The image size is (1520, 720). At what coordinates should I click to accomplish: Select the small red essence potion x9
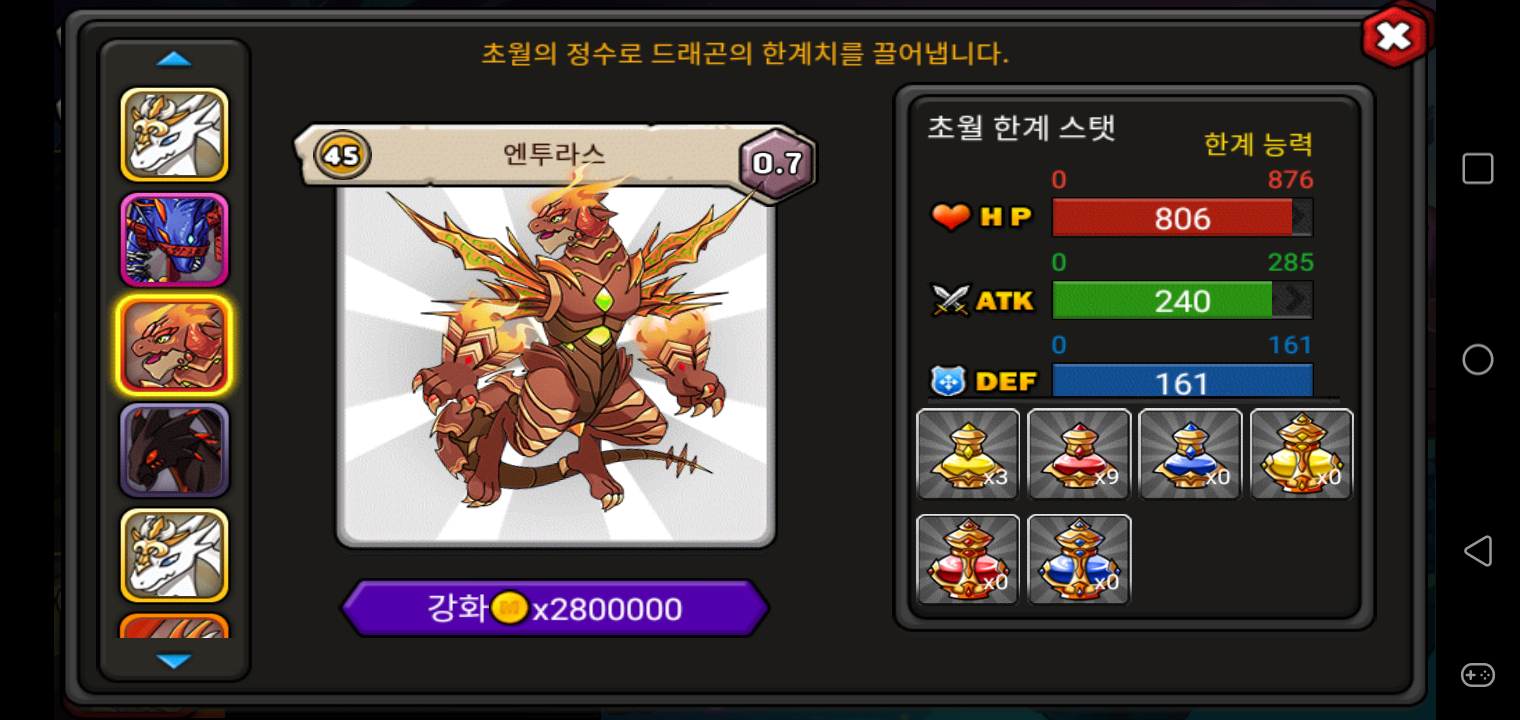1079,454
